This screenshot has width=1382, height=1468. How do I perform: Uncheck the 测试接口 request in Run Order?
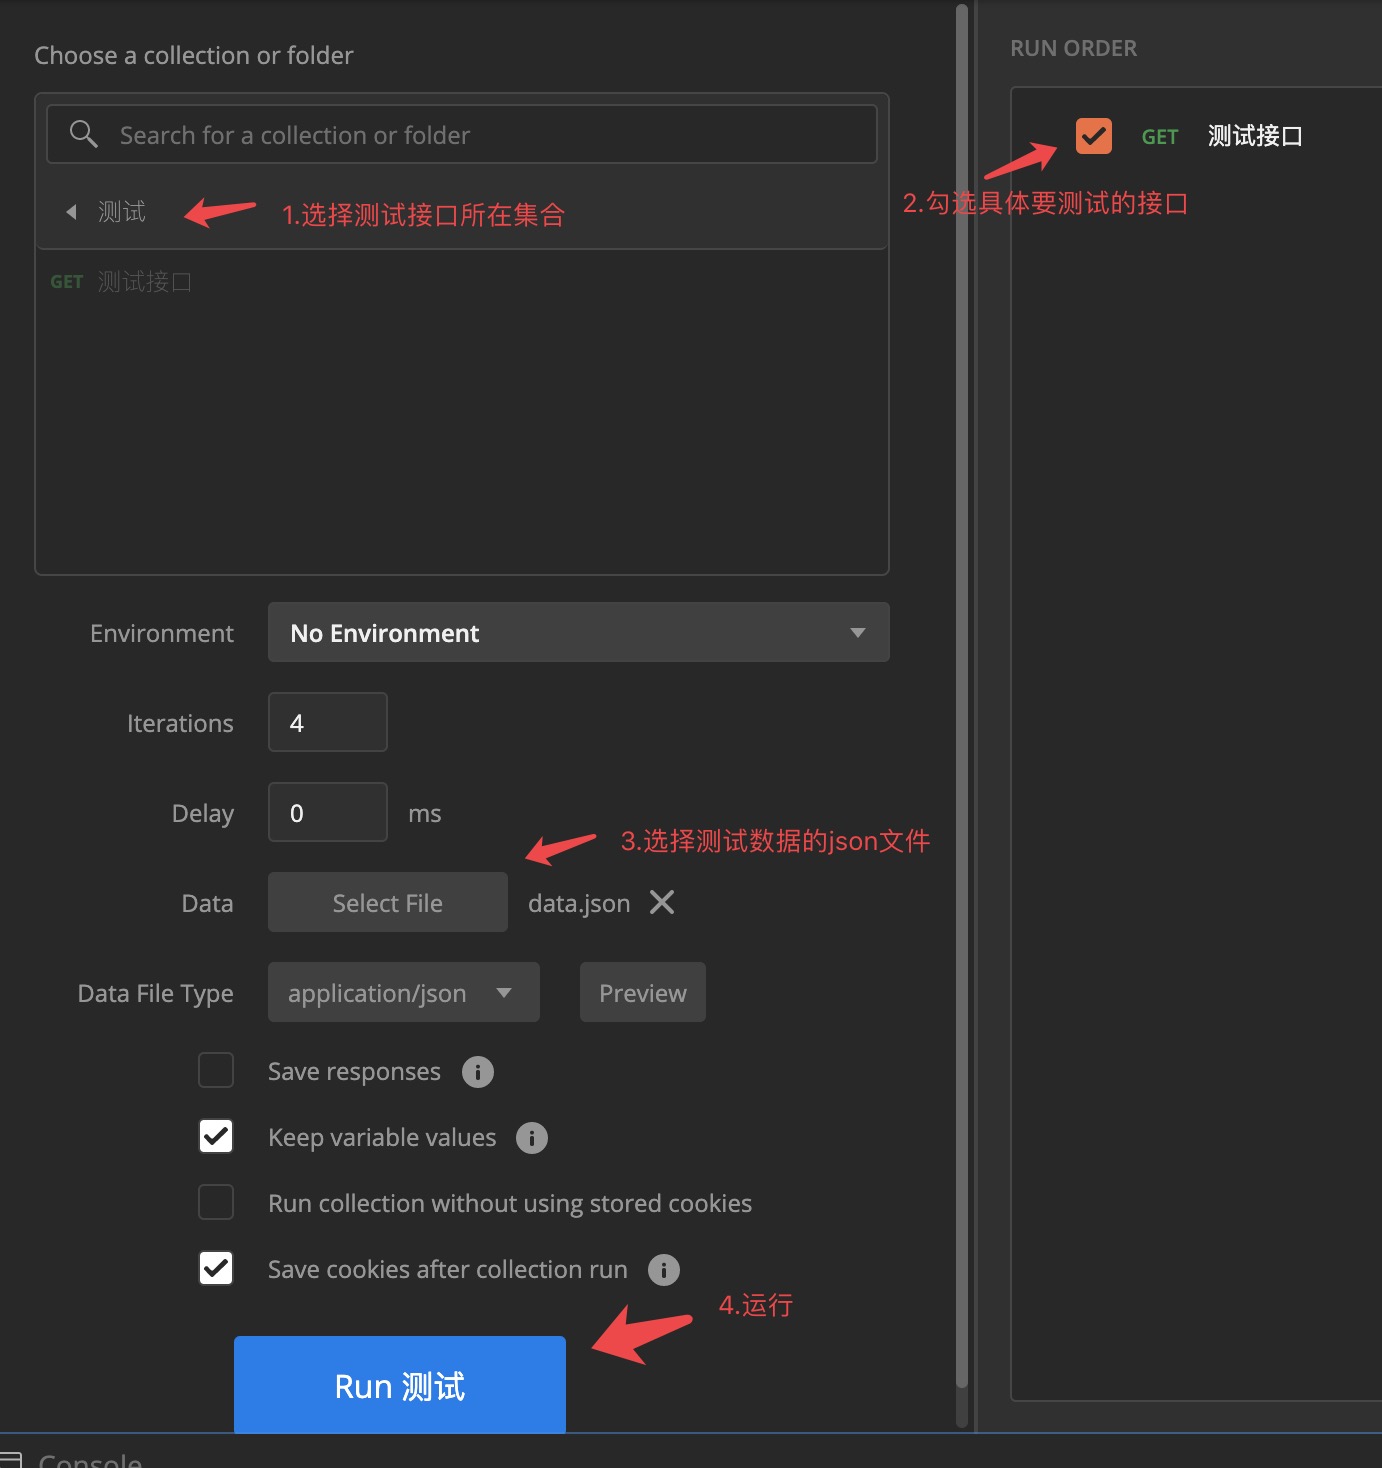(x=1094, y=135)
